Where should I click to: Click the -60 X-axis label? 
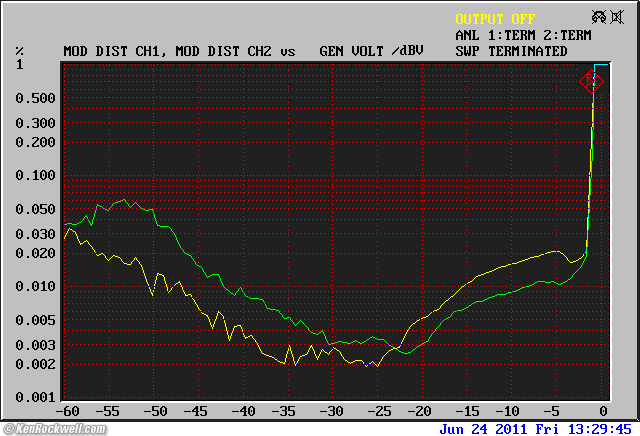tap(67, 411)
